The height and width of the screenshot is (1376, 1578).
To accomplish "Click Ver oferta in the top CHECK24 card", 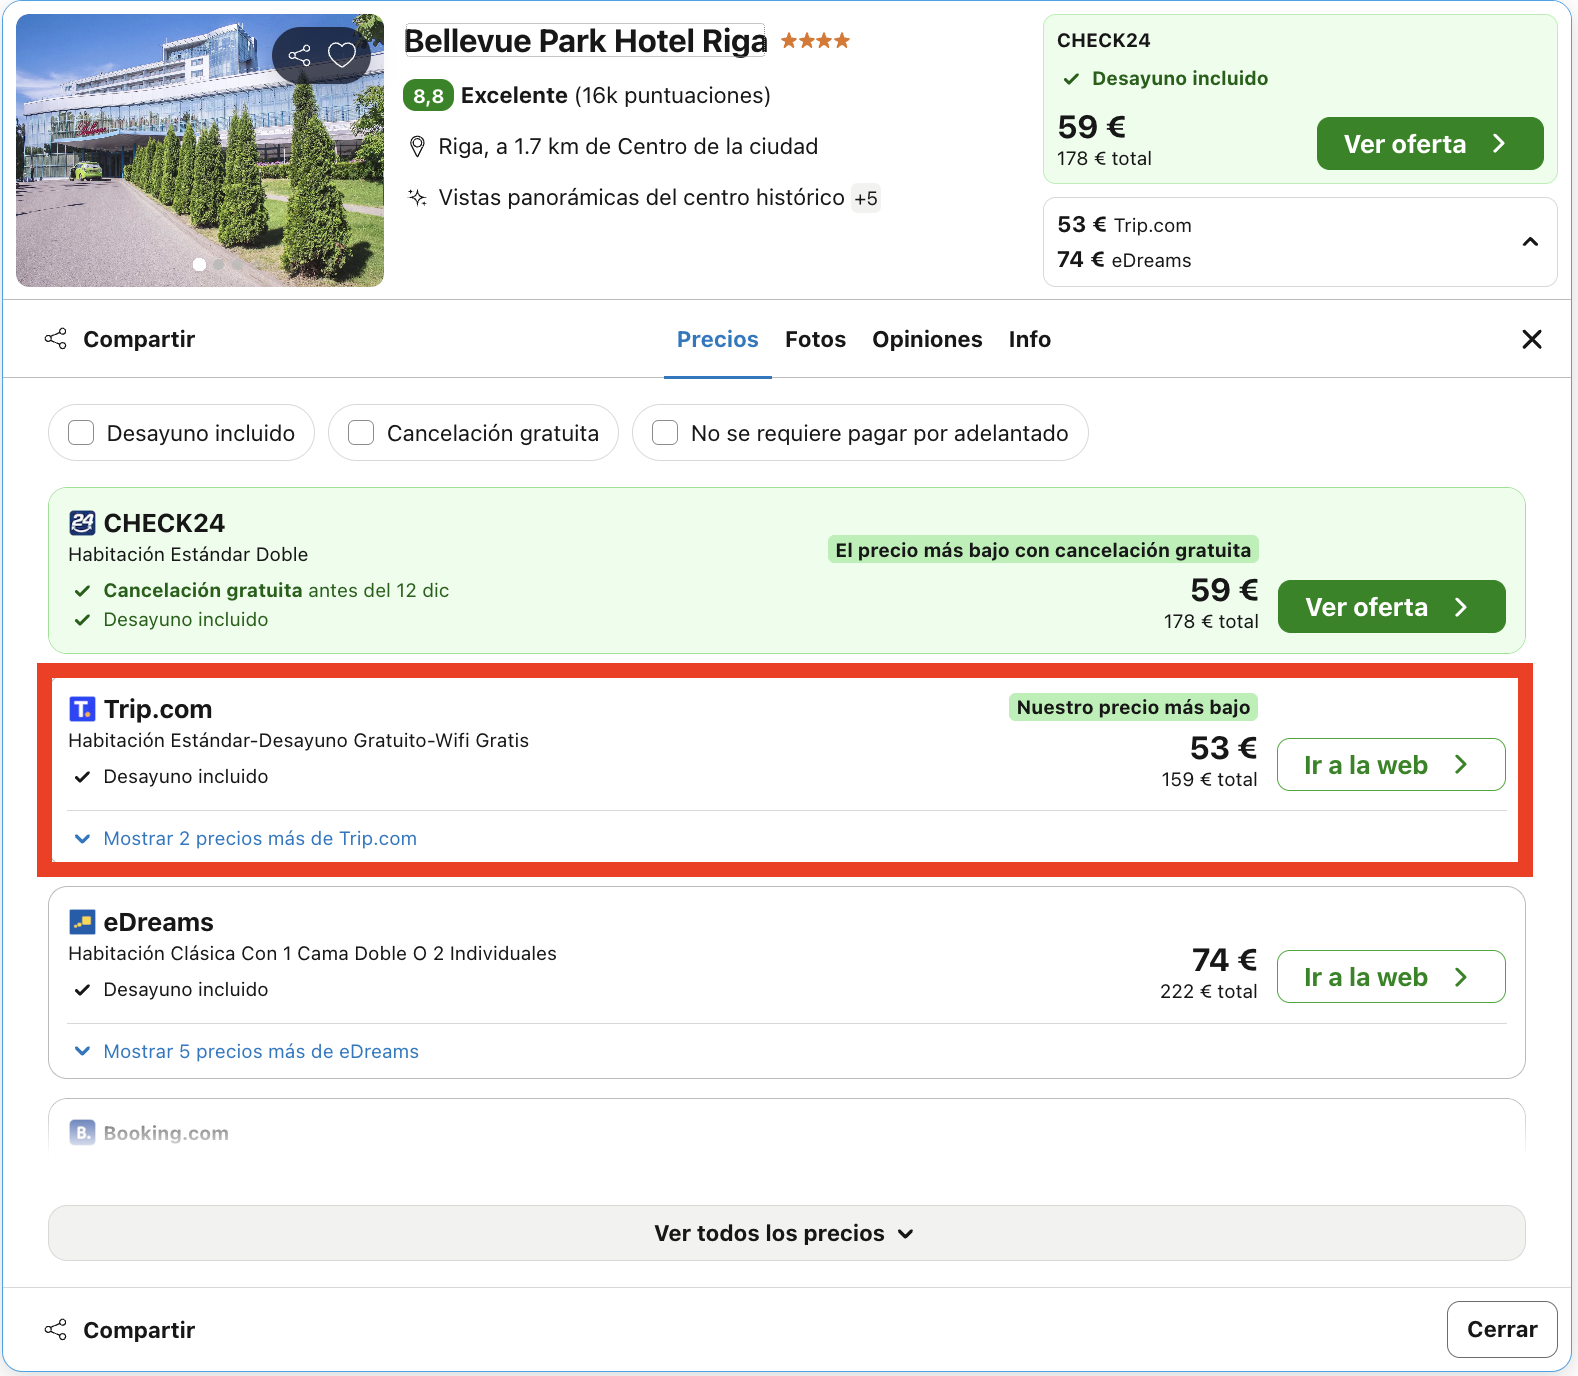I will pyautogui.click(x=1430, y=144).
